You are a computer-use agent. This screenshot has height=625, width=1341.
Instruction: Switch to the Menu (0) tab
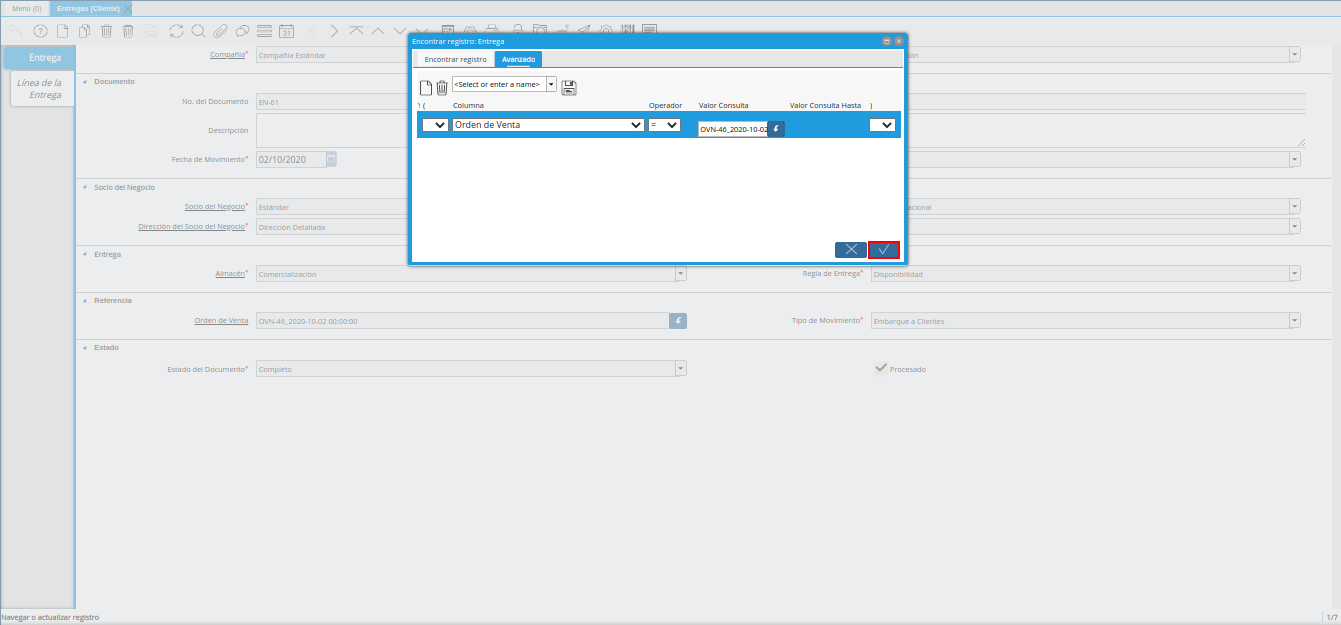click(26, 8)
